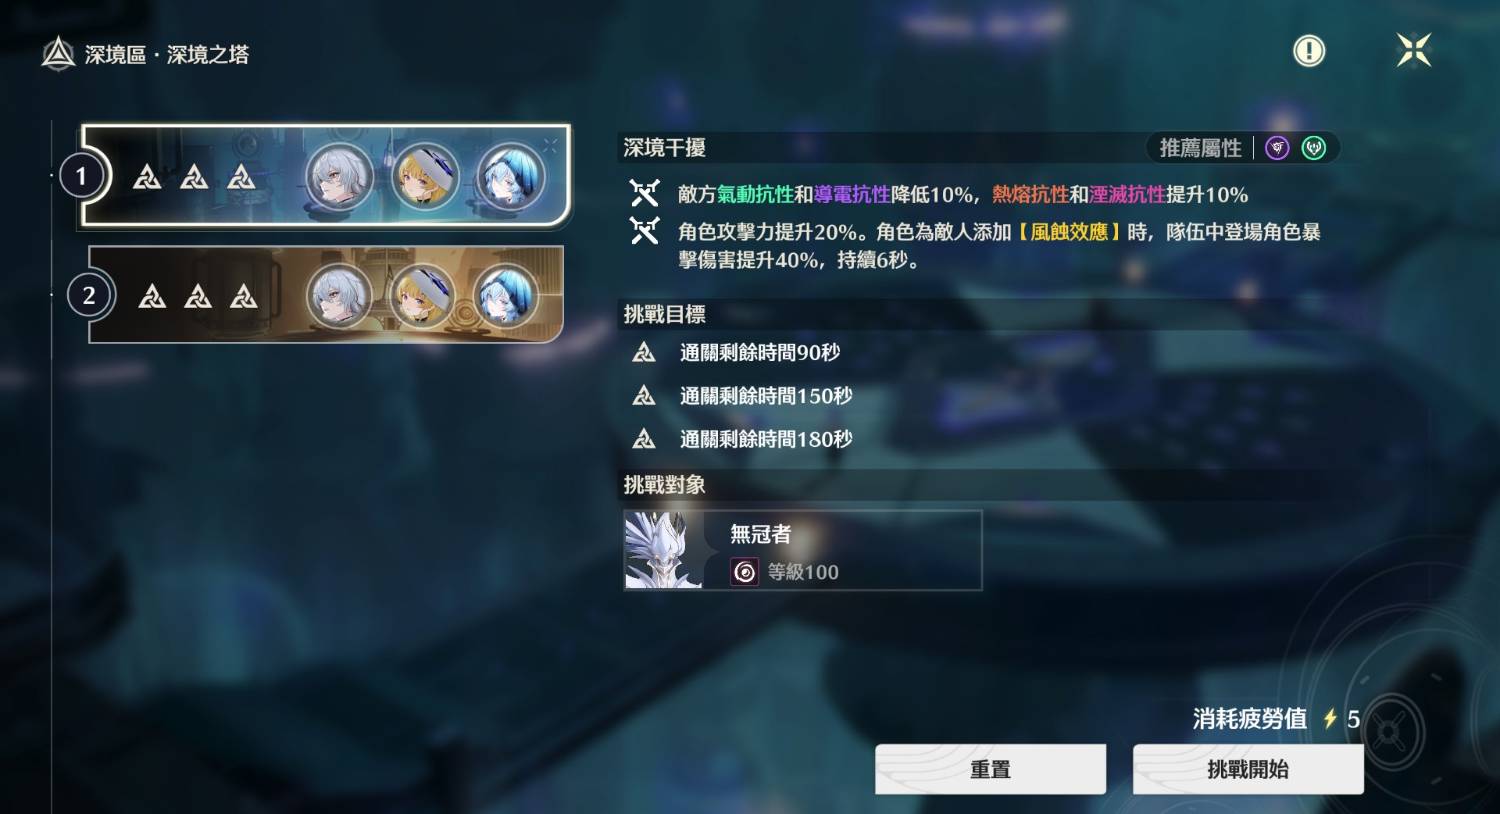1500x814 pixels.
Task: Click the purple Electro recommended attribute icon
Action: (1277, 148)
